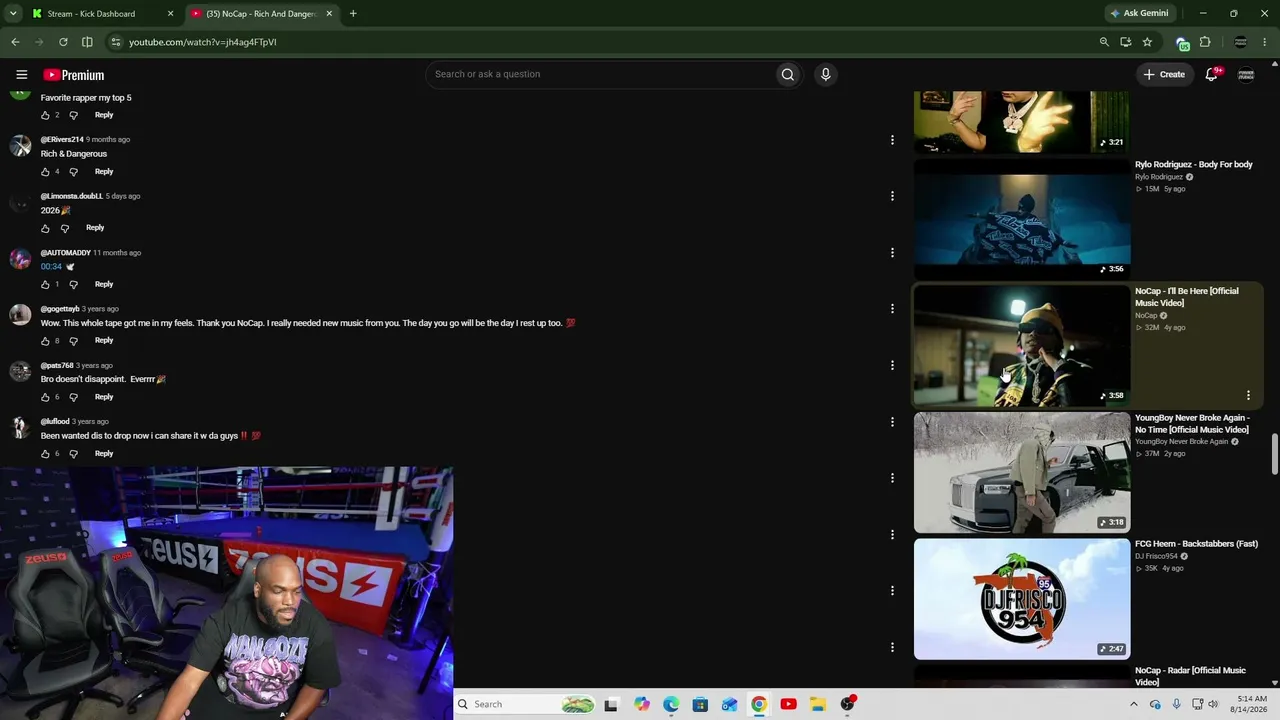
Task: Open the Chrome extensions puzzle menu
Action: pyautogui.click(x=1205, y=42)
